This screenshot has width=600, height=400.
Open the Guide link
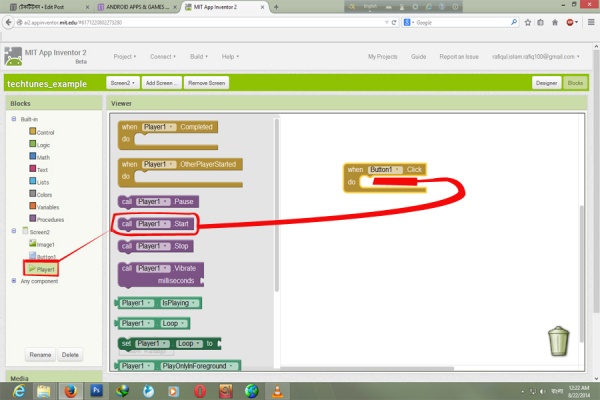pos(418,57)
